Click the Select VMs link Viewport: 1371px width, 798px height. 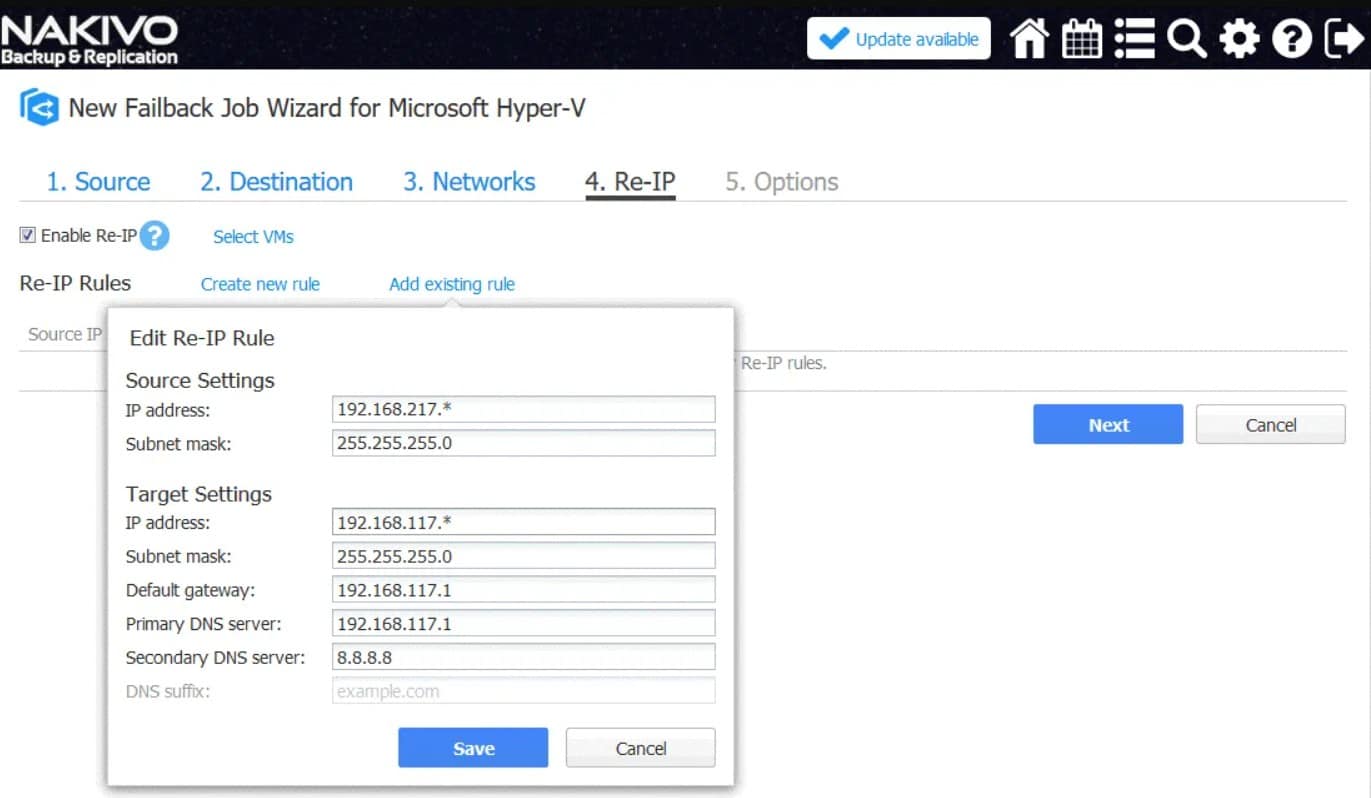pyautogui.click(x=252, y=236)
